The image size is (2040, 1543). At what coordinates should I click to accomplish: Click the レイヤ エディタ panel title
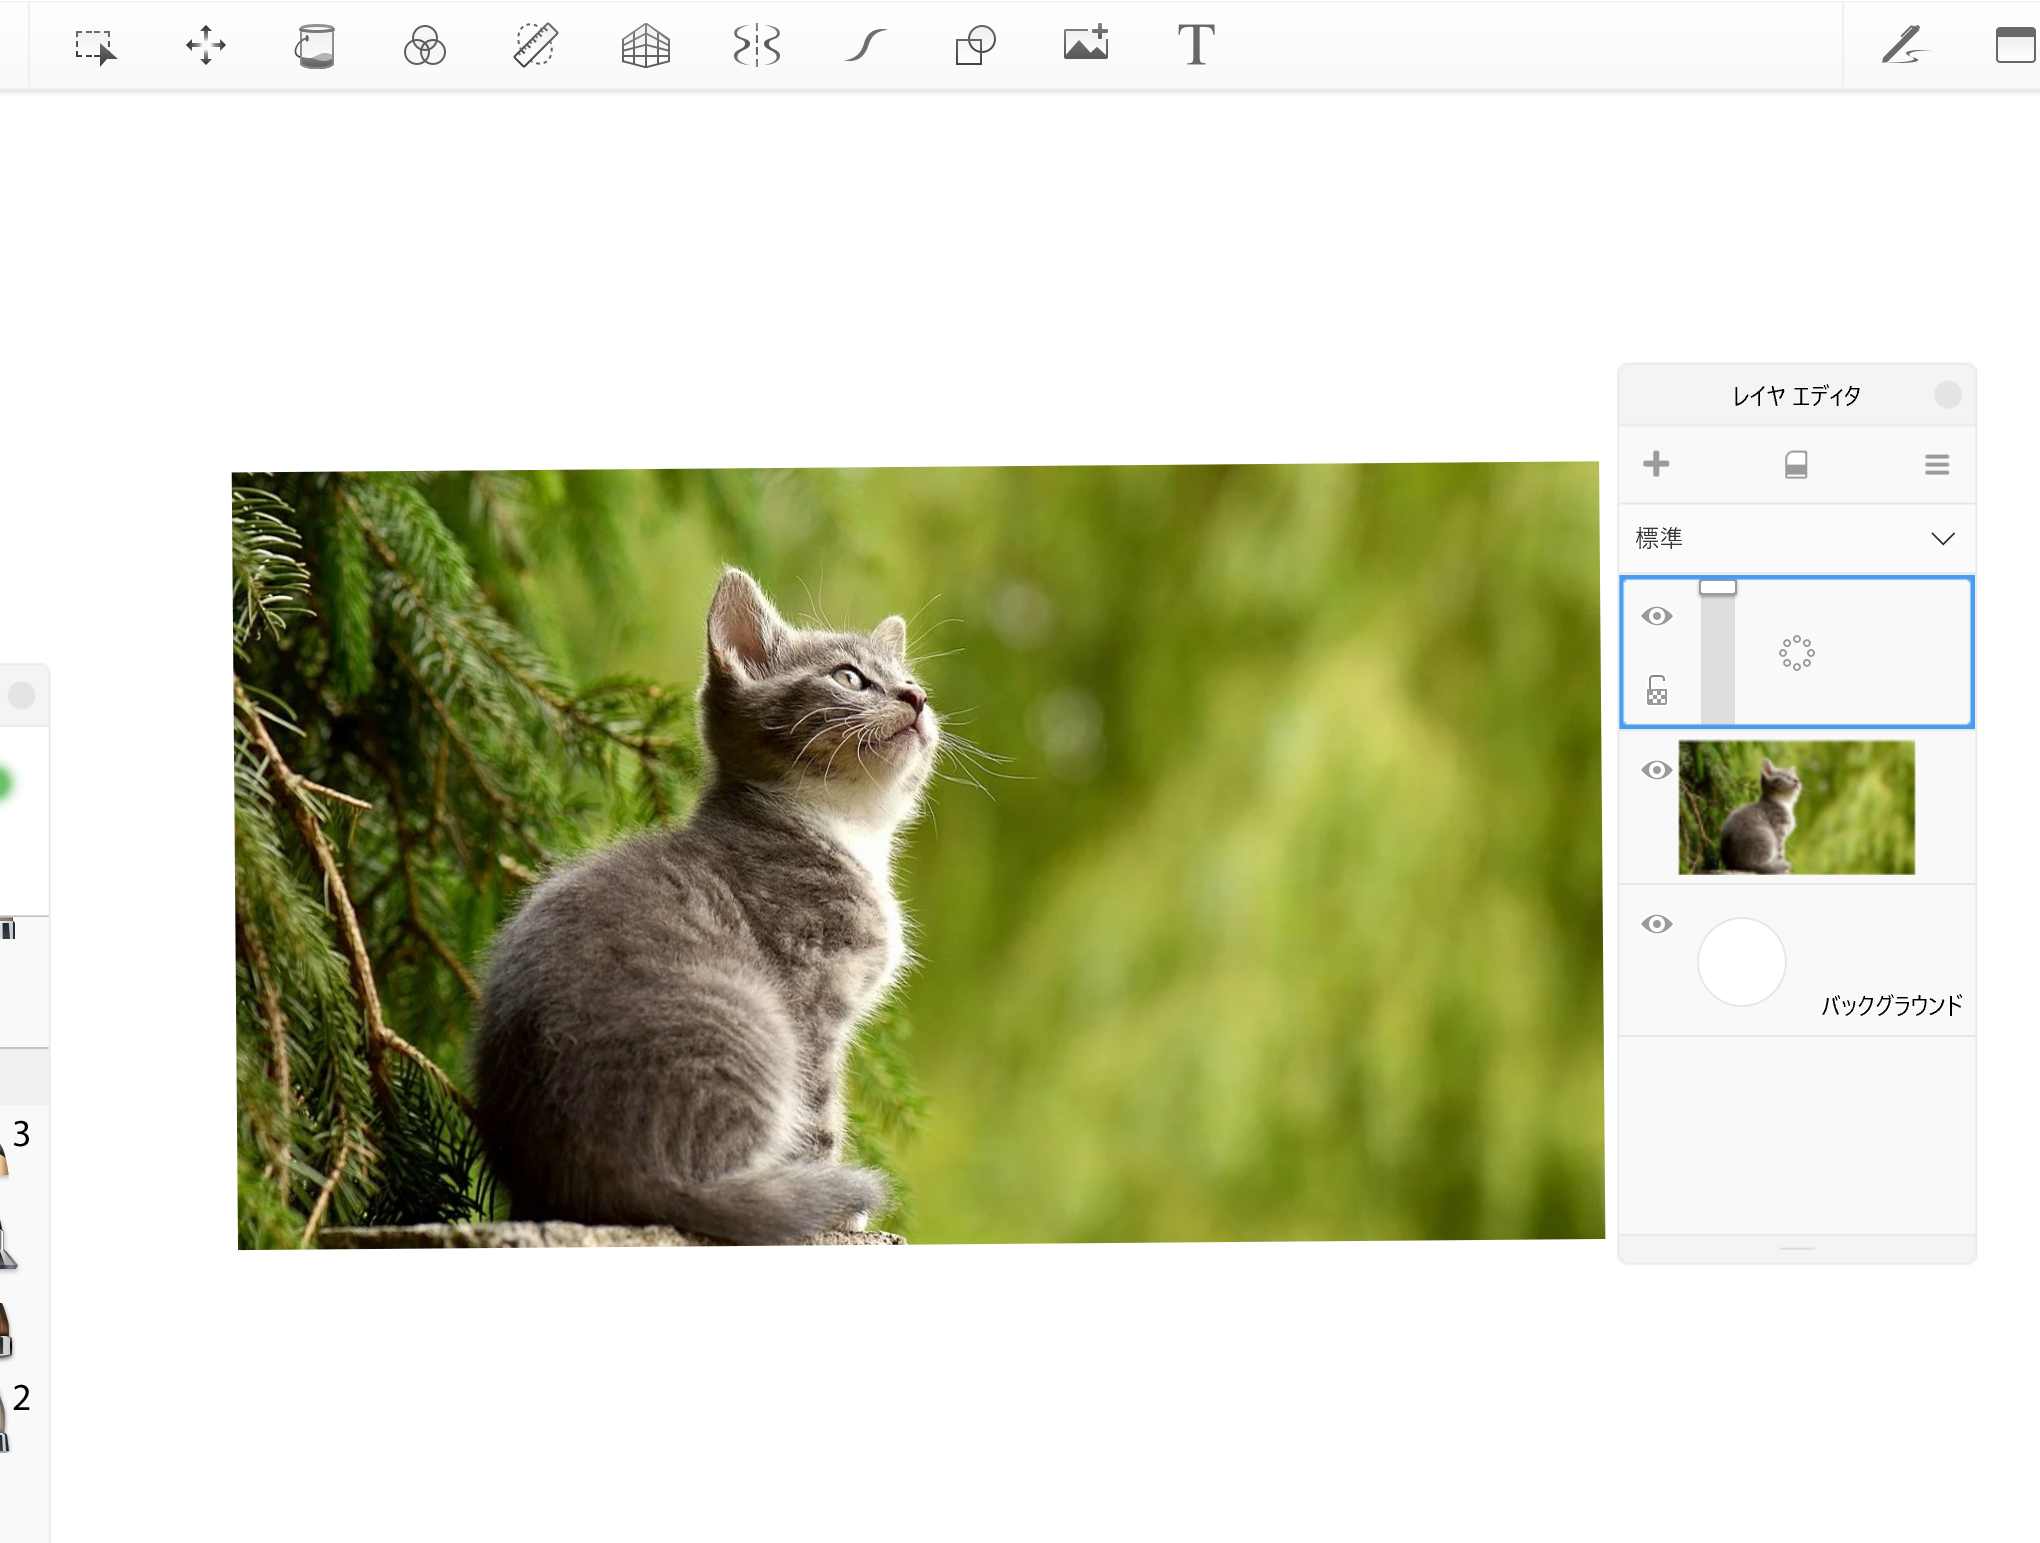pyautogui.click(x=1796, y=396)
